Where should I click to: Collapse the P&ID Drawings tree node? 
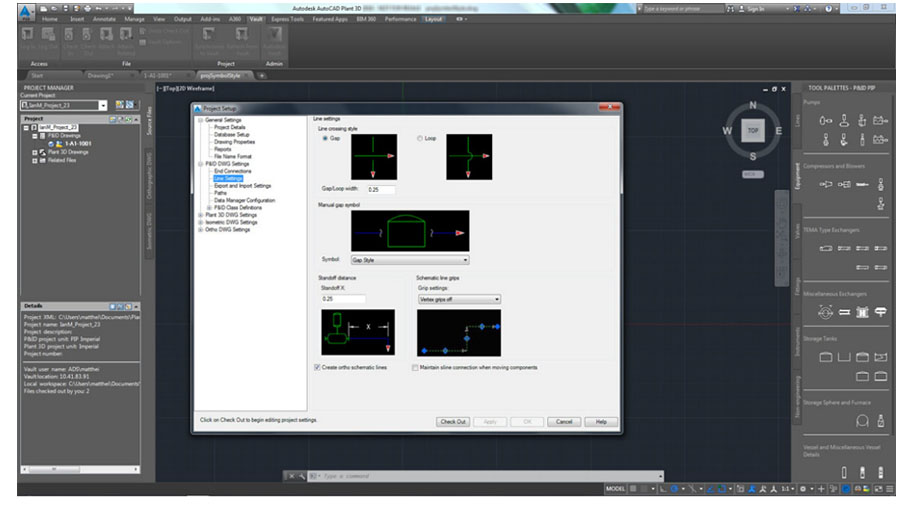pos(34,136)
